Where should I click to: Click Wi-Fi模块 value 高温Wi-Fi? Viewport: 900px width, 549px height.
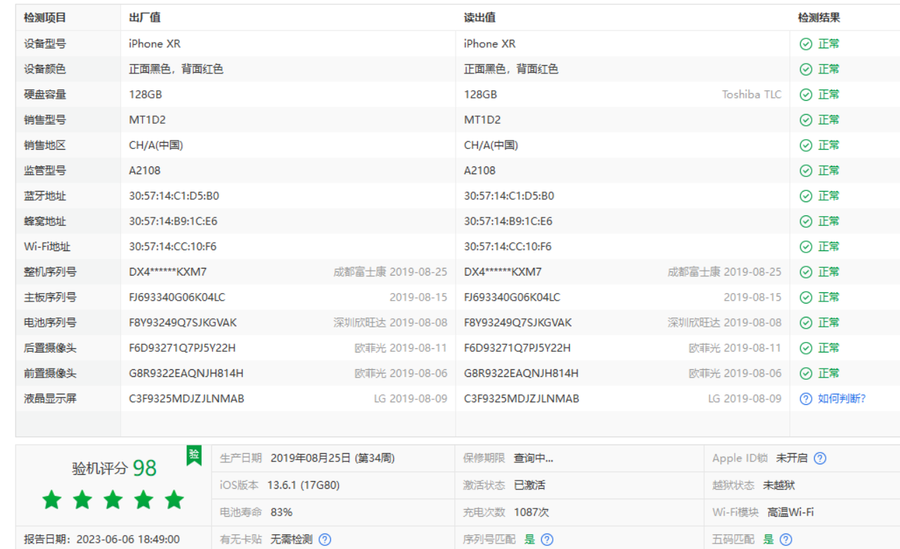coord(790,512)
